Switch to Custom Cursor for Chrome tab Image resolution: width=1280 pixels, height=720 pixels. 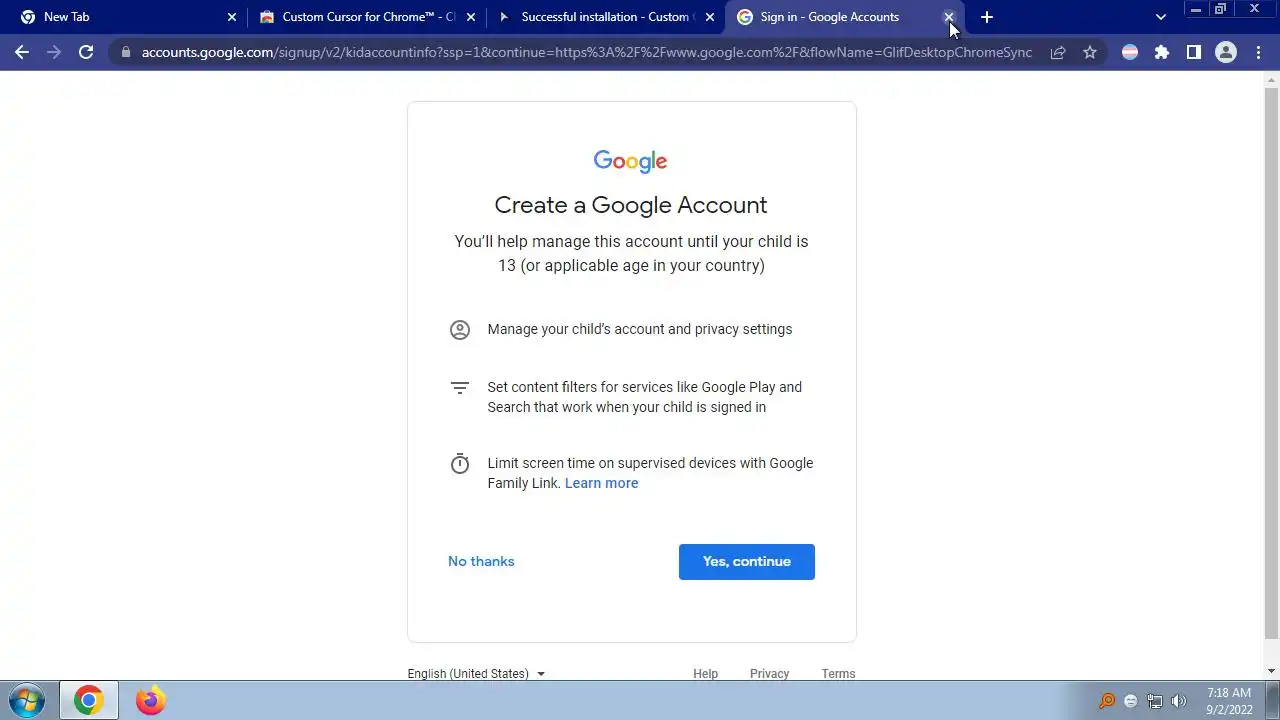click(368, 17)
